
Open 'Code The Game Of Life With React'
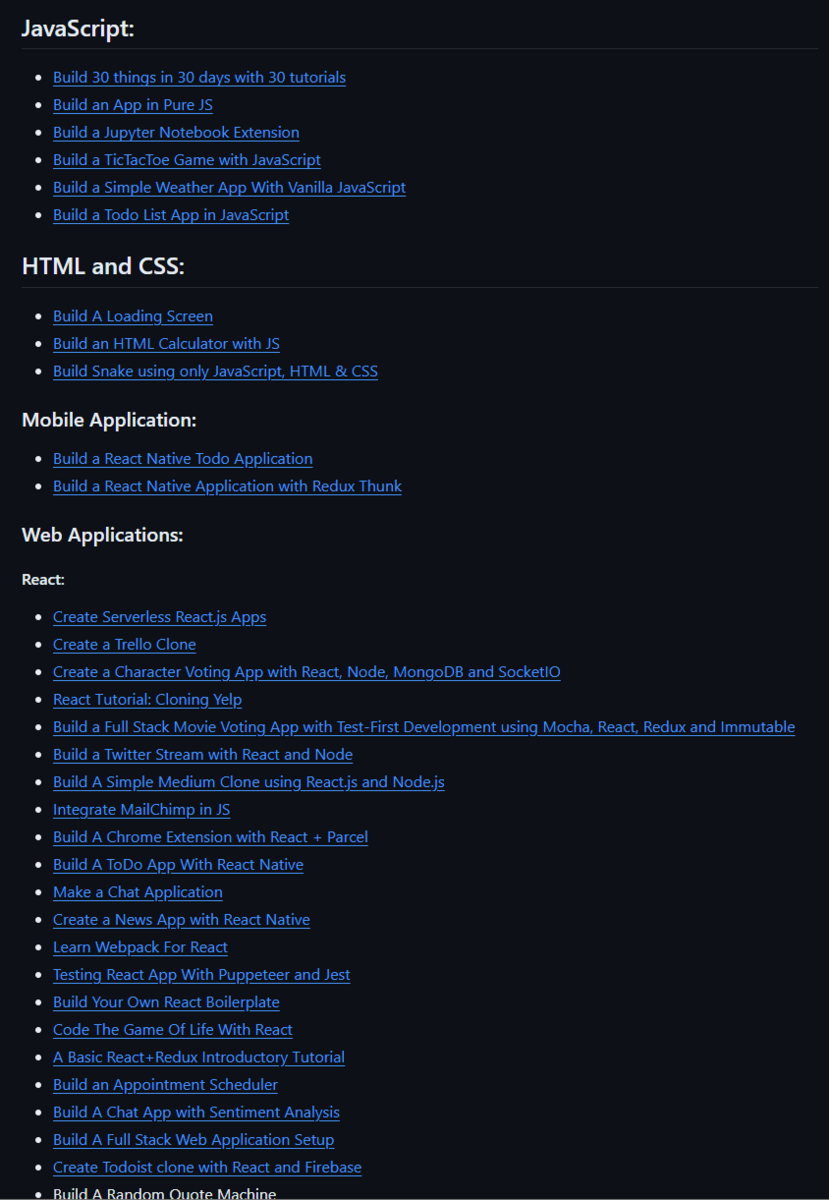point(173,1030)
